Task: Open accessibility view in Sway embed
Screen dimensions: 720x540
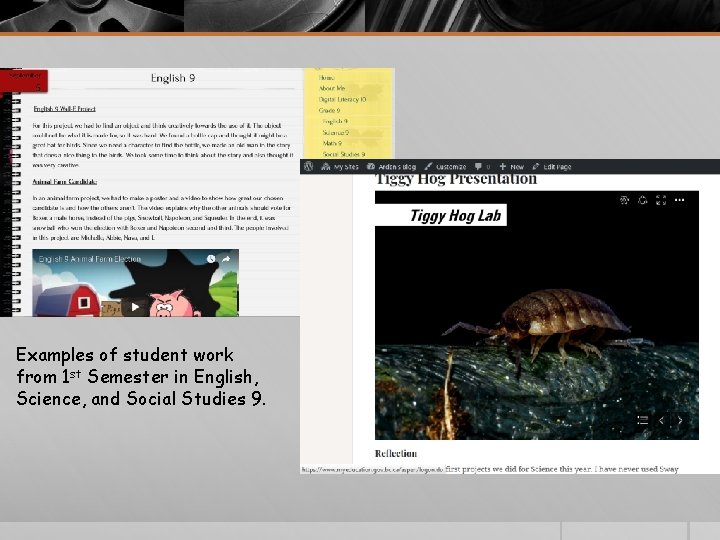Action: (x=624, y=200)
